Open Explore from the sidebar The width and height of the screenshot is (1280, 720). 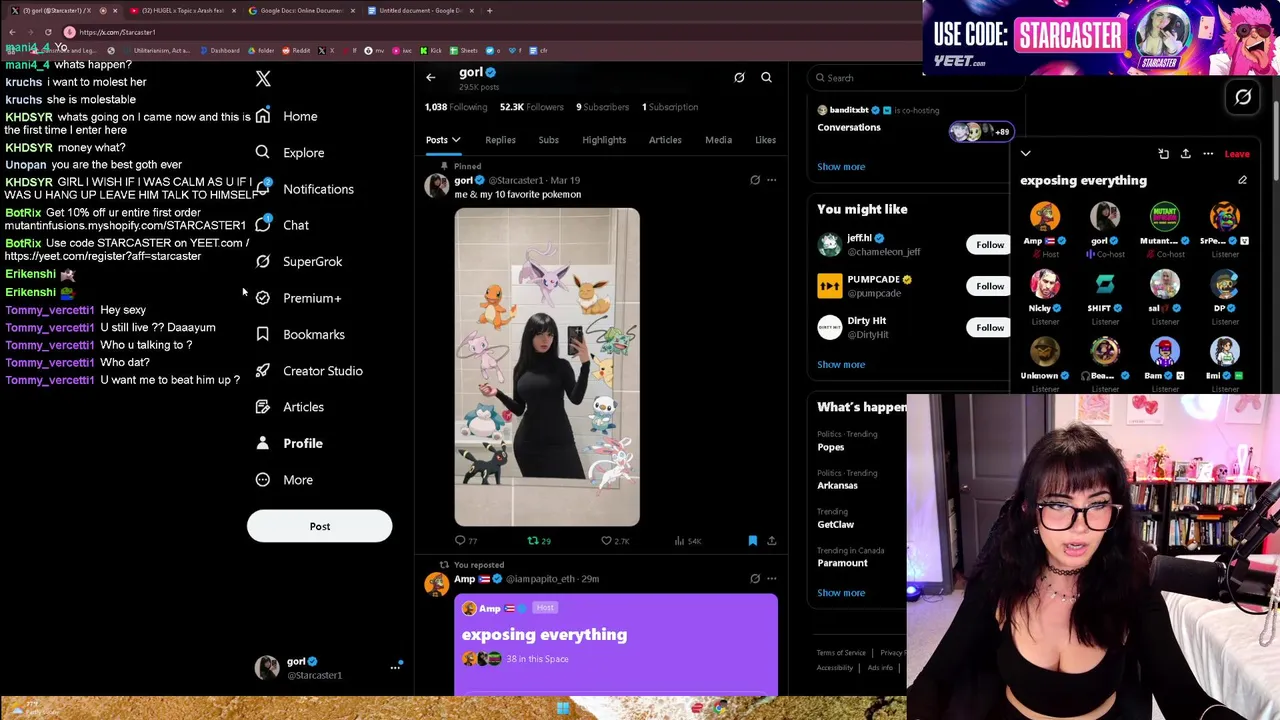tap(289, 153)
